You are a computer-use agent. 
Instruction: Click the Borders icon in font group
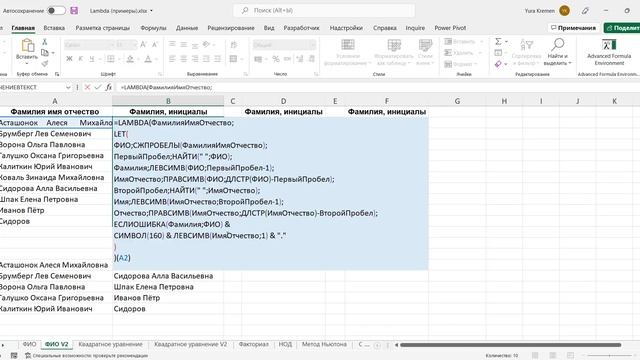[111, 59]
